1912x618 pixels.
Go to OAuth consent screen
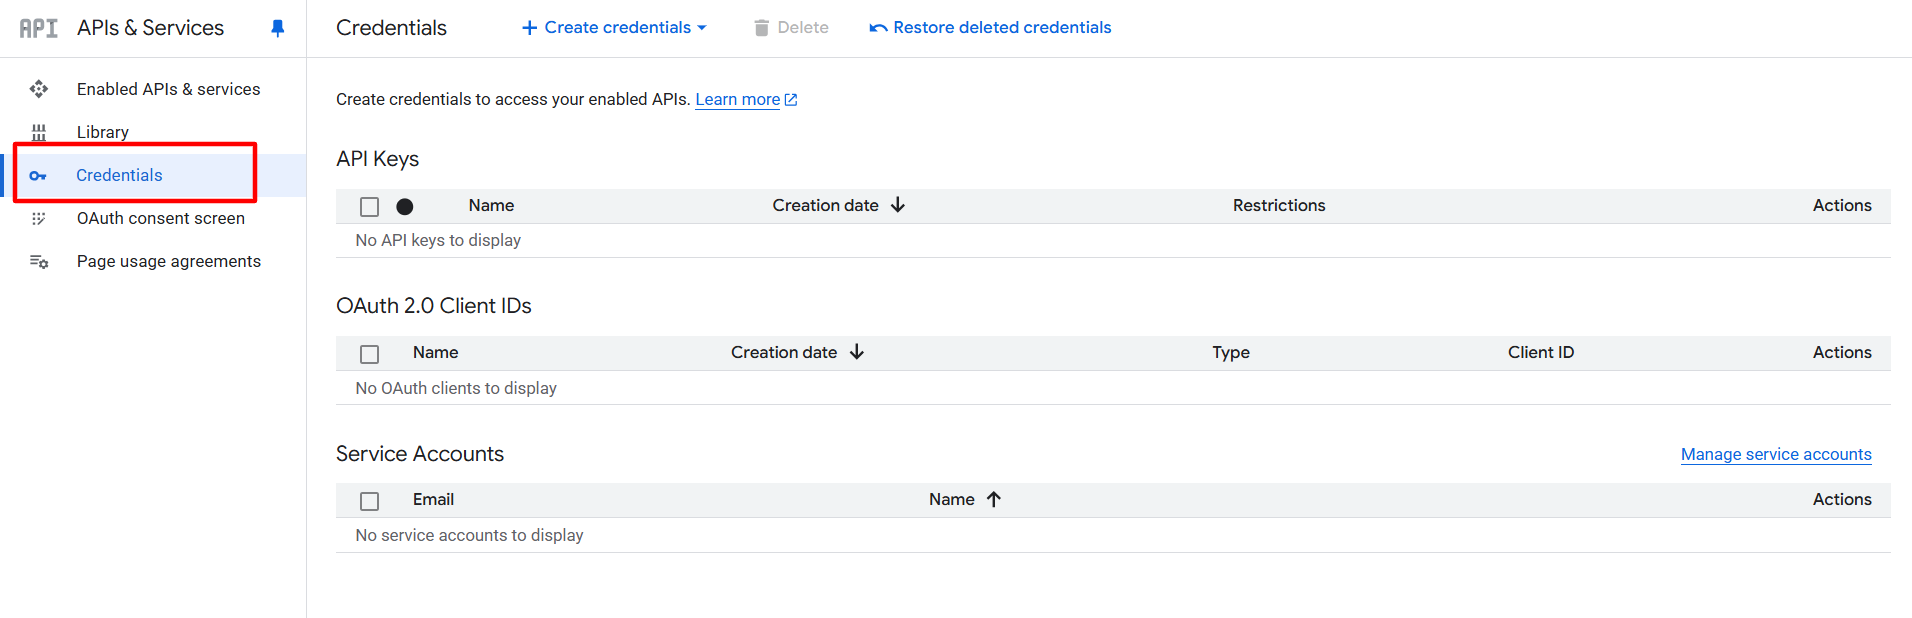(x=161, y=218)
